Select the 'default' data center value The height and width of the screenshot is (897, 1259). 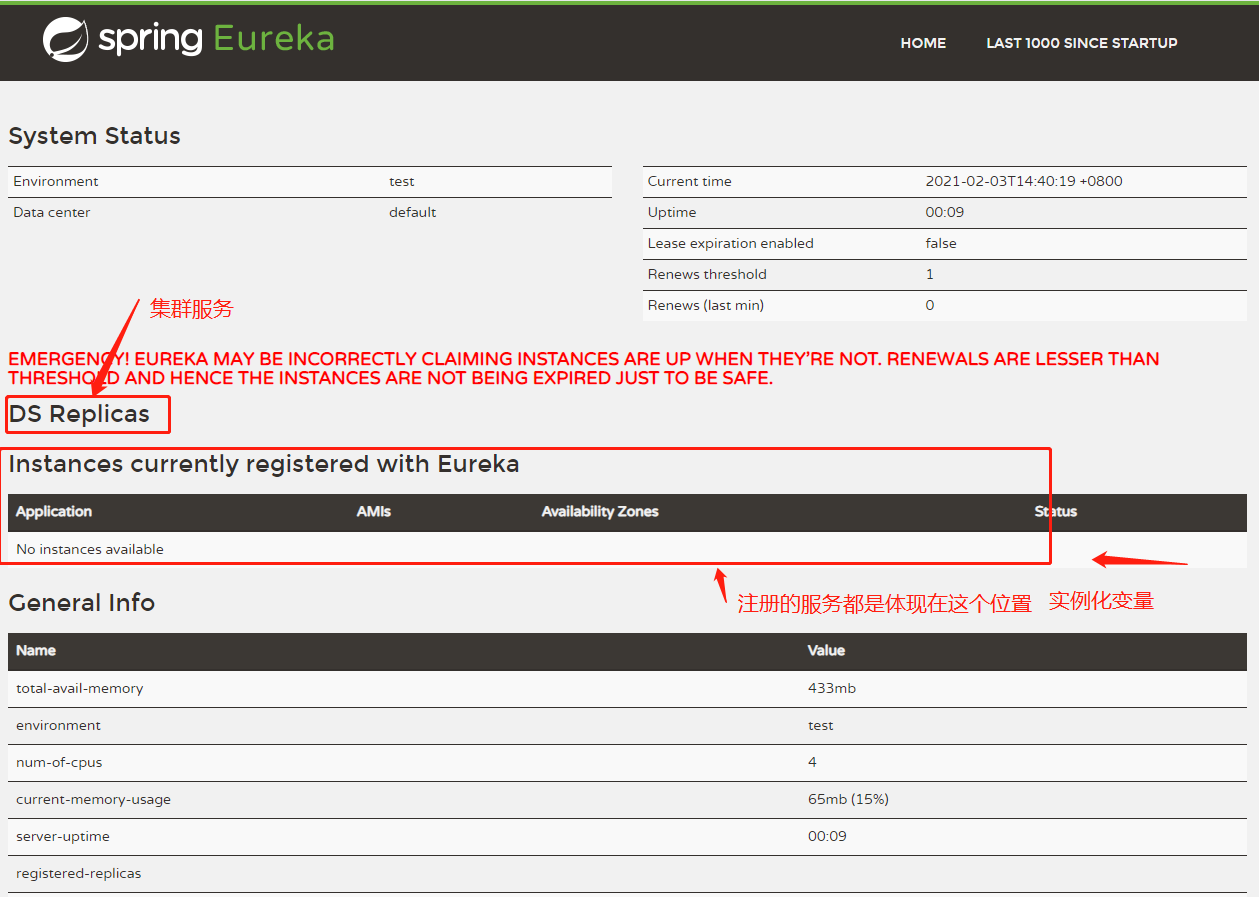click(413, 212)
